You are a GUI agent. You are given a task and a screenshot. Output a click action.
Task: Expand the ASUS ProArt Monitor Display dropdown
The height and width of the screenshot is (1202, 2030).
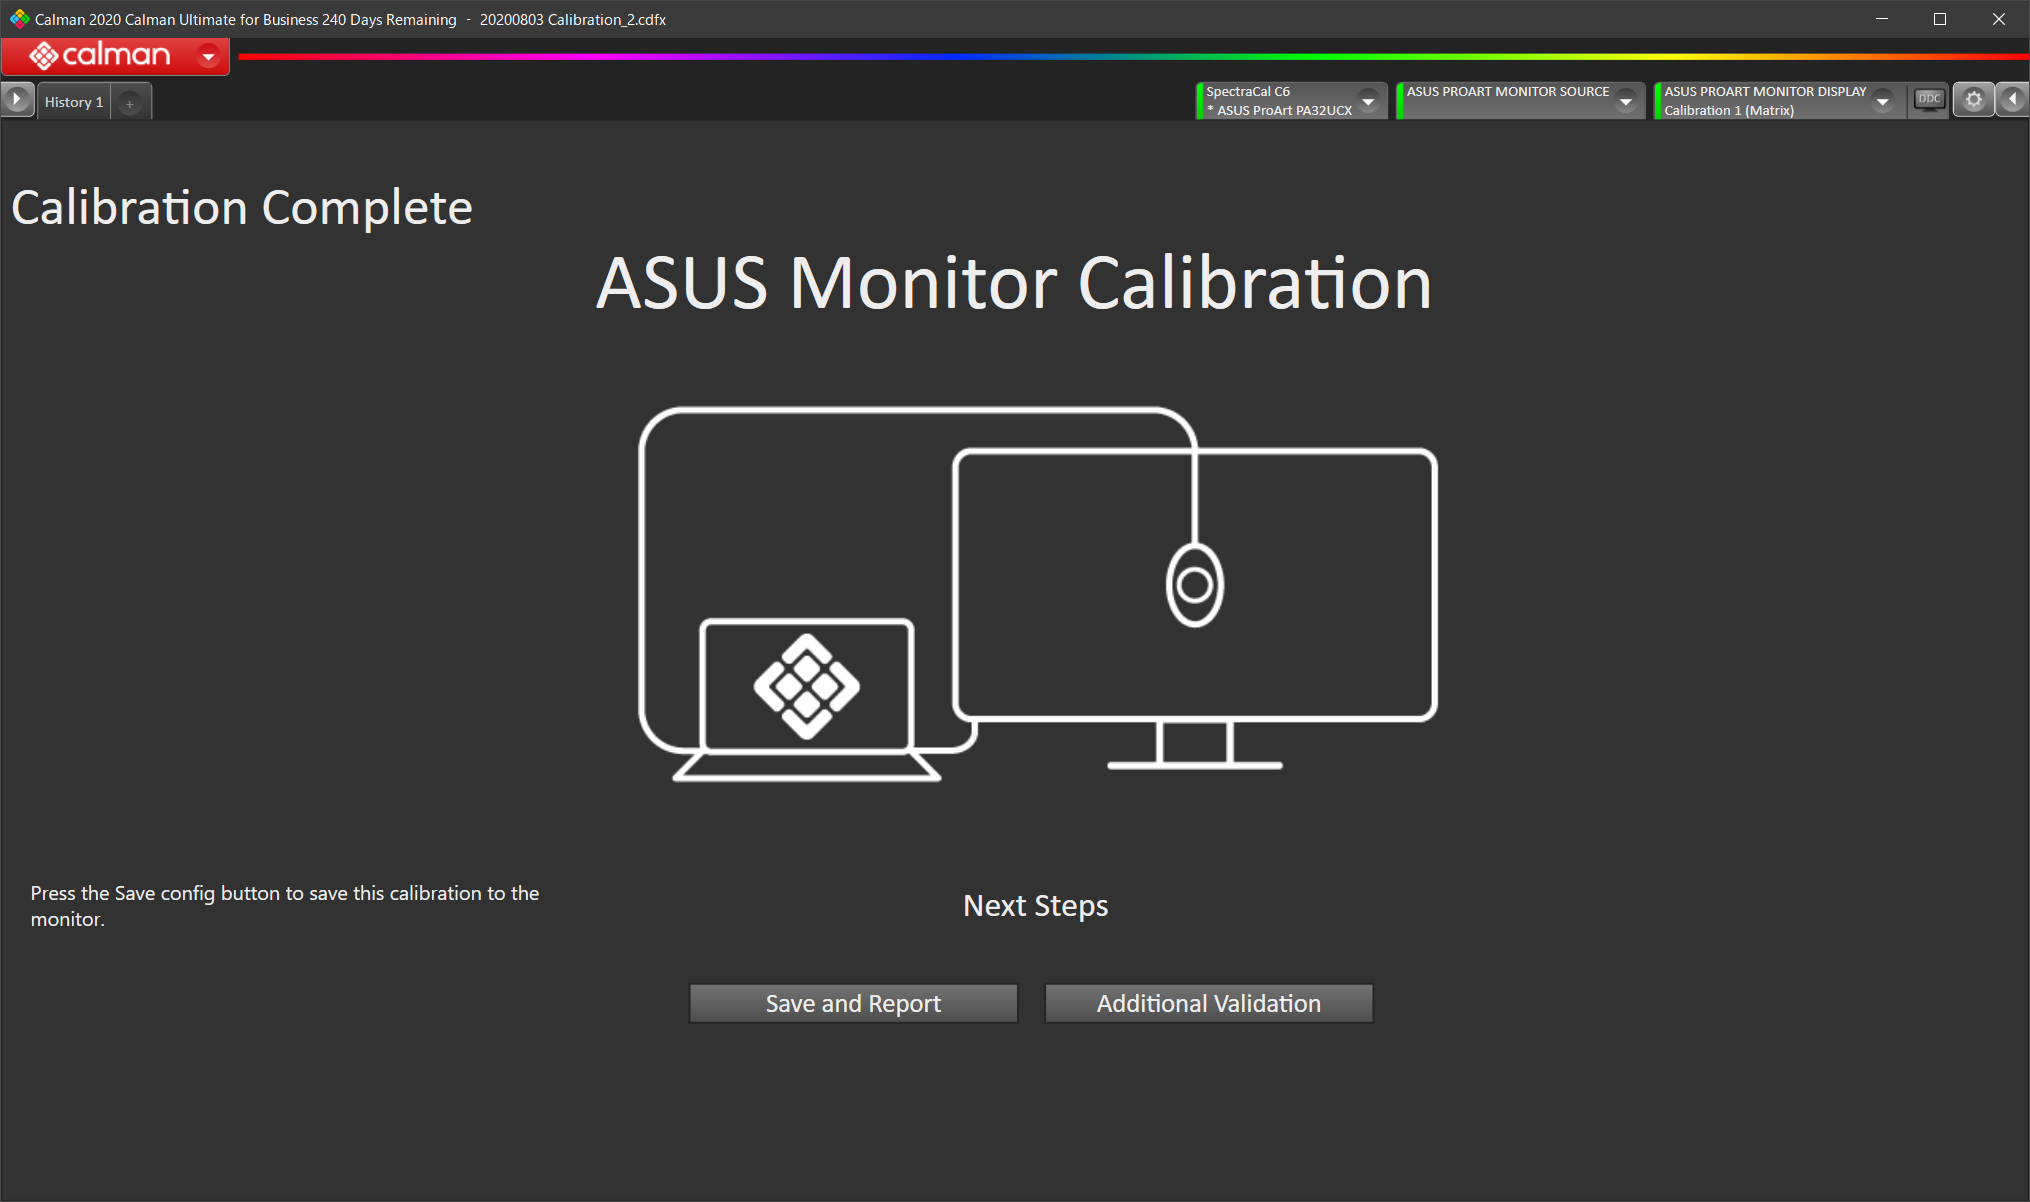(x=1883, y=101)
